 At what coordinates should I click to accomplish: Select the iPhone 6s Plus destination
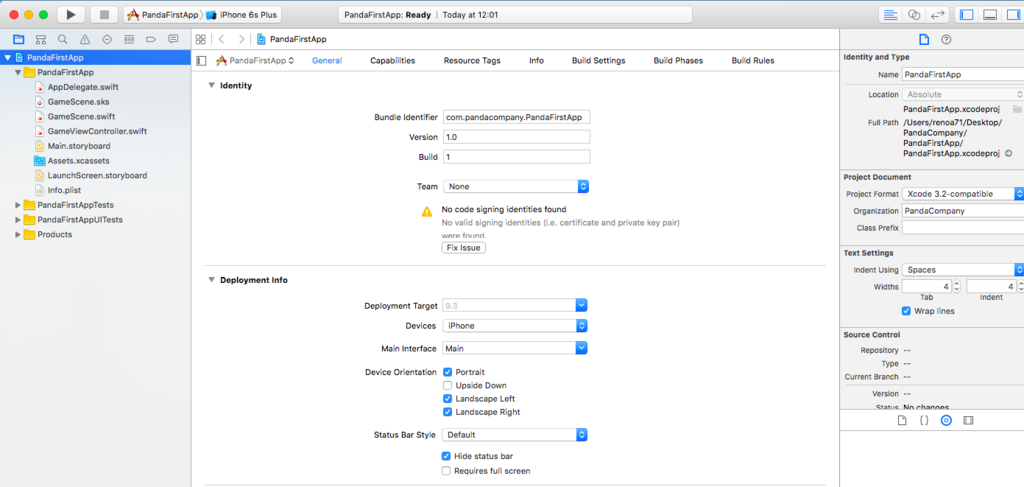244,14
